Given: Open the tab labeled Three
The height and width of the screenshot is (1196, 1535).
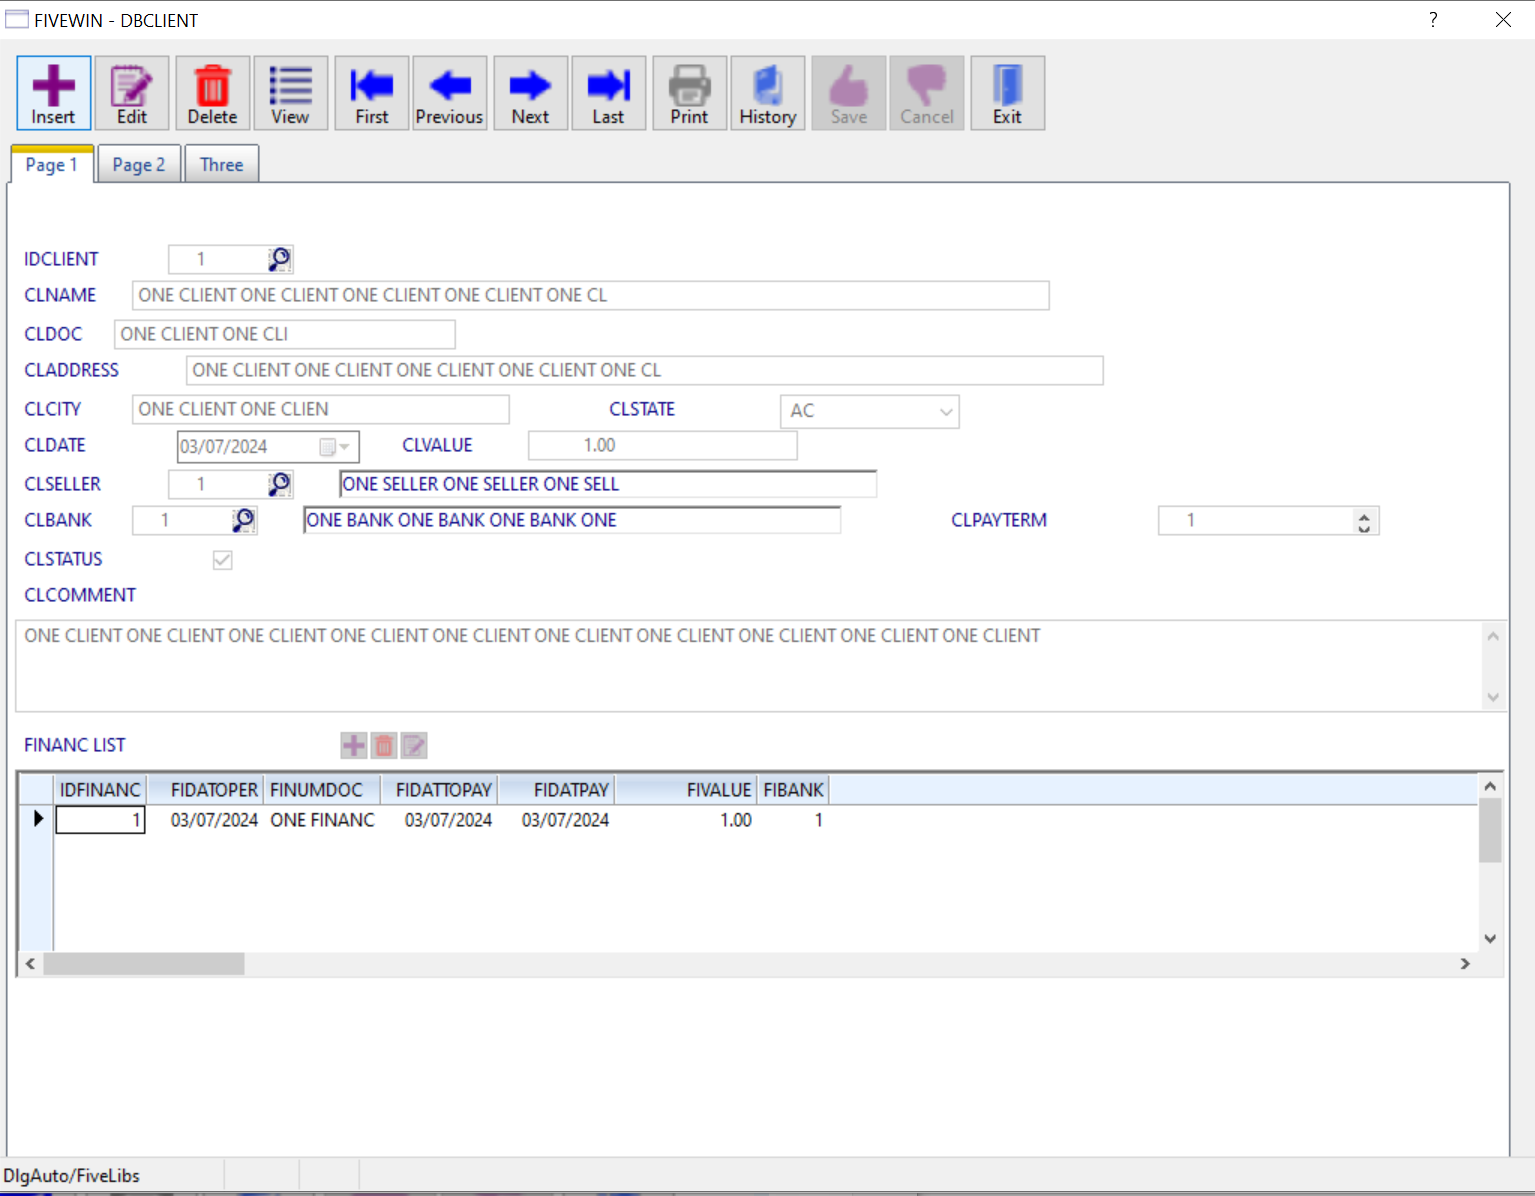Looking at the screenshot, I should click(221, 165).
